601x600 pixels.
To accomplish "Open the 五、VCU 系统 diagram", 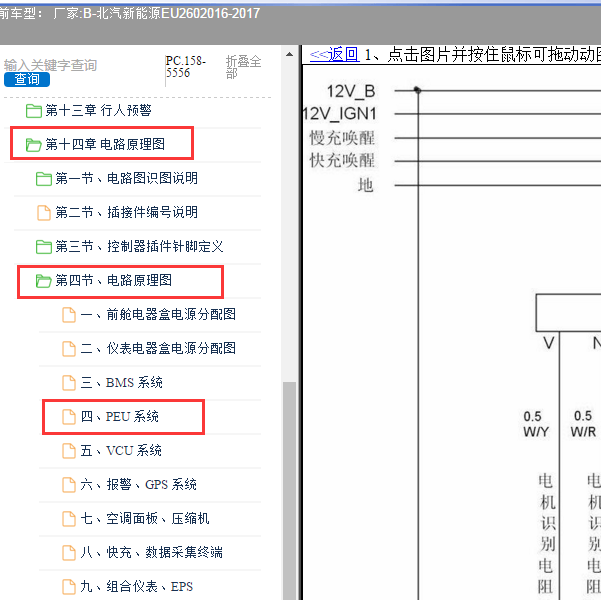I will [121, 450].
